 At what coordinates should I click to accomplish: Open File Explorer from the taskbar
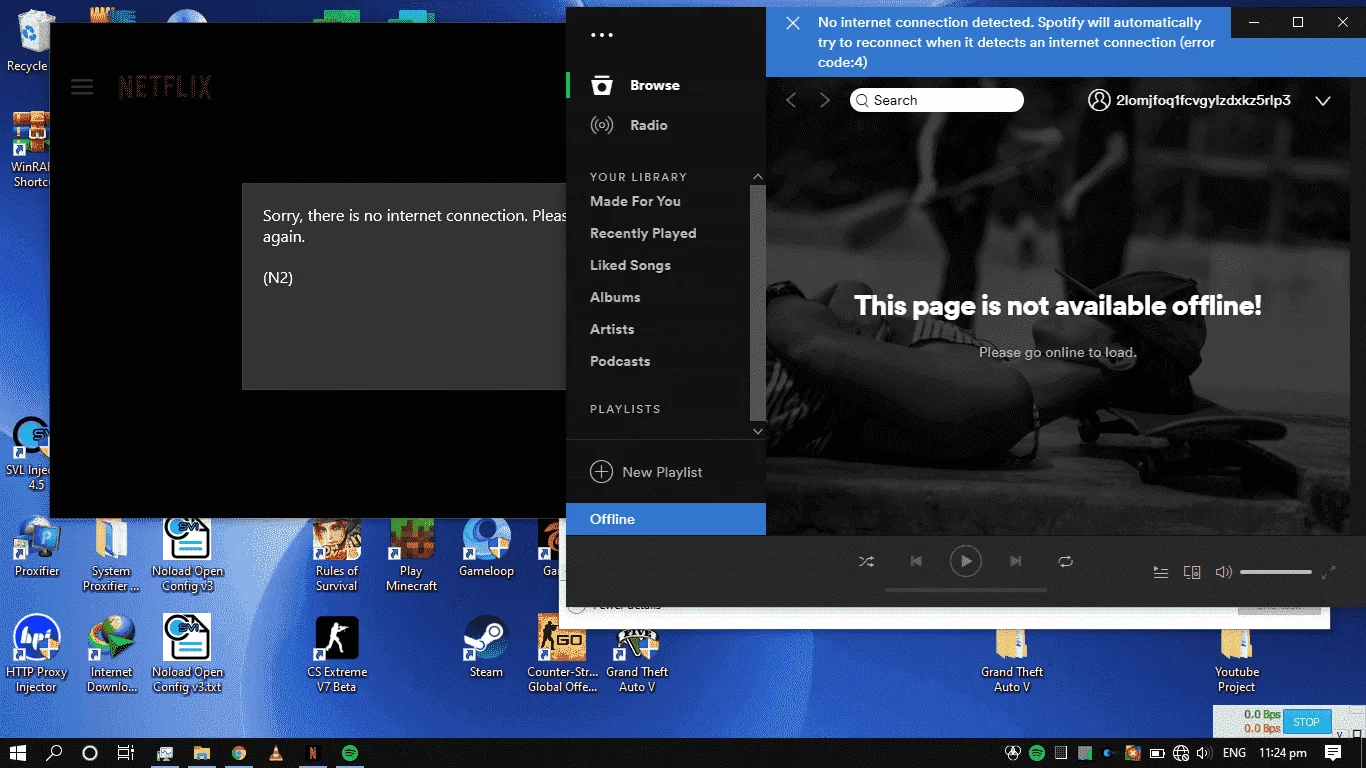202,752
